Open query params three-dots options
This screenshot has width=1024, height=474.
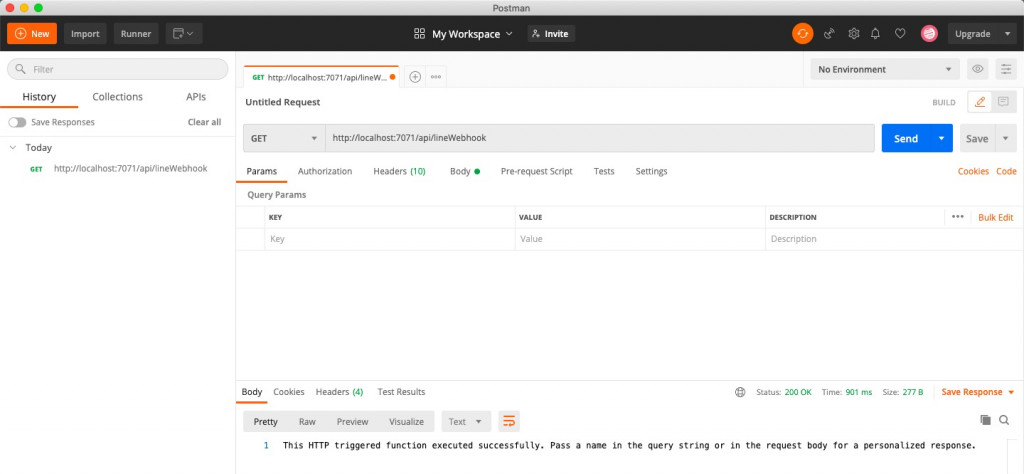(x=957, y=217)
